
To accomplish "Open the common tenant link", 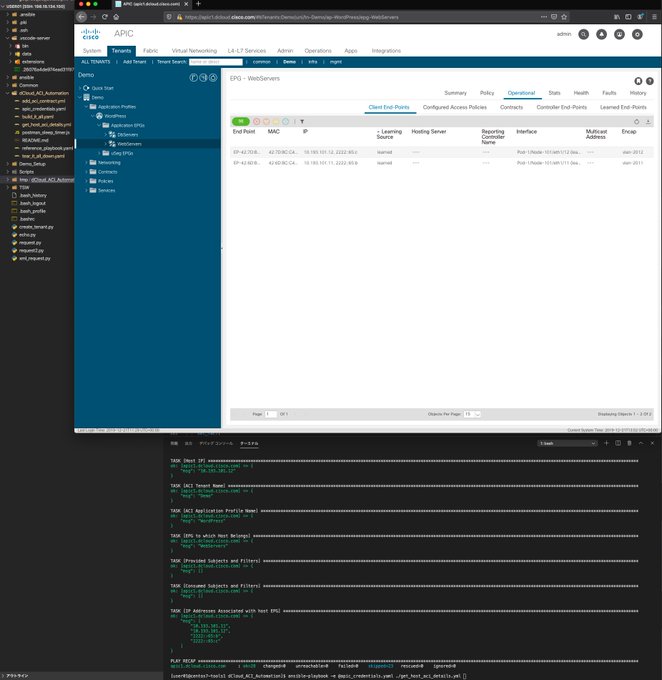I will (262, 62).
